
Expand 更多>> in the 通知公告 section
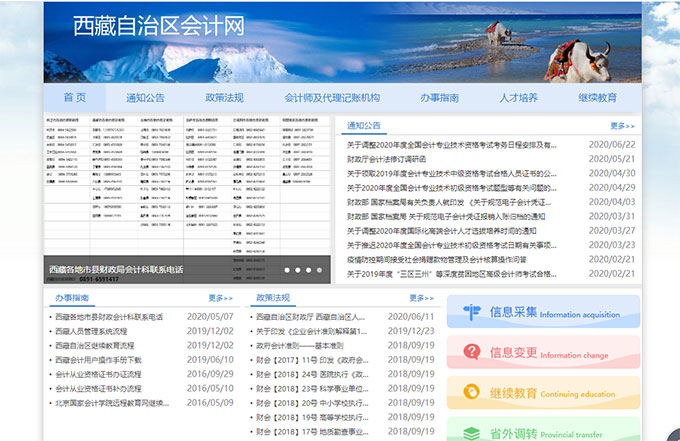(622, 126)
